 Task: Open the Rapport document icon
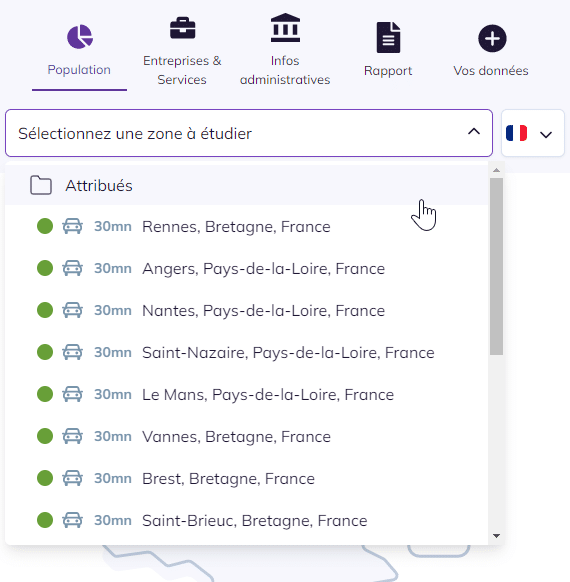[x=388, y=37]
